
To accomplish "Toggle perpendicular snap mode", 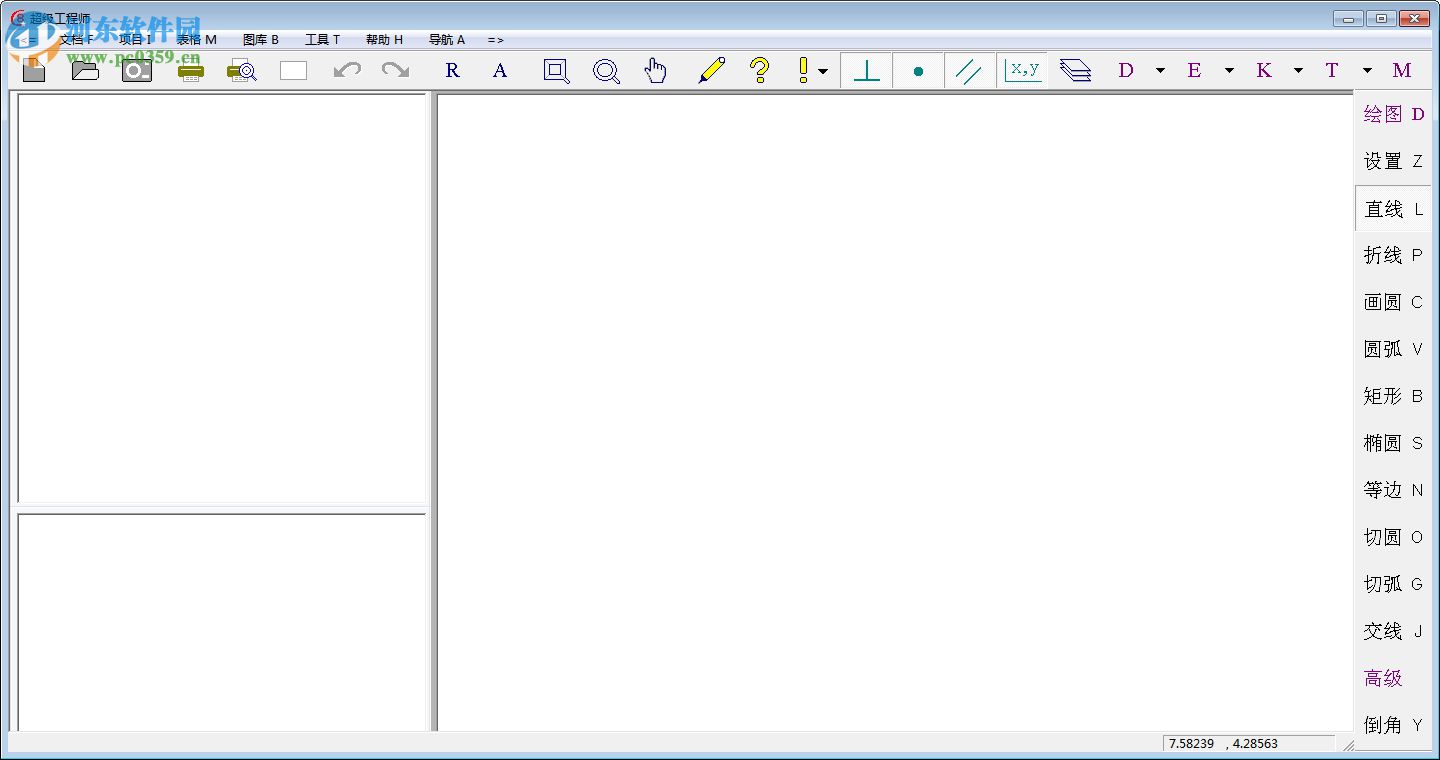I will tap(867, 70).
